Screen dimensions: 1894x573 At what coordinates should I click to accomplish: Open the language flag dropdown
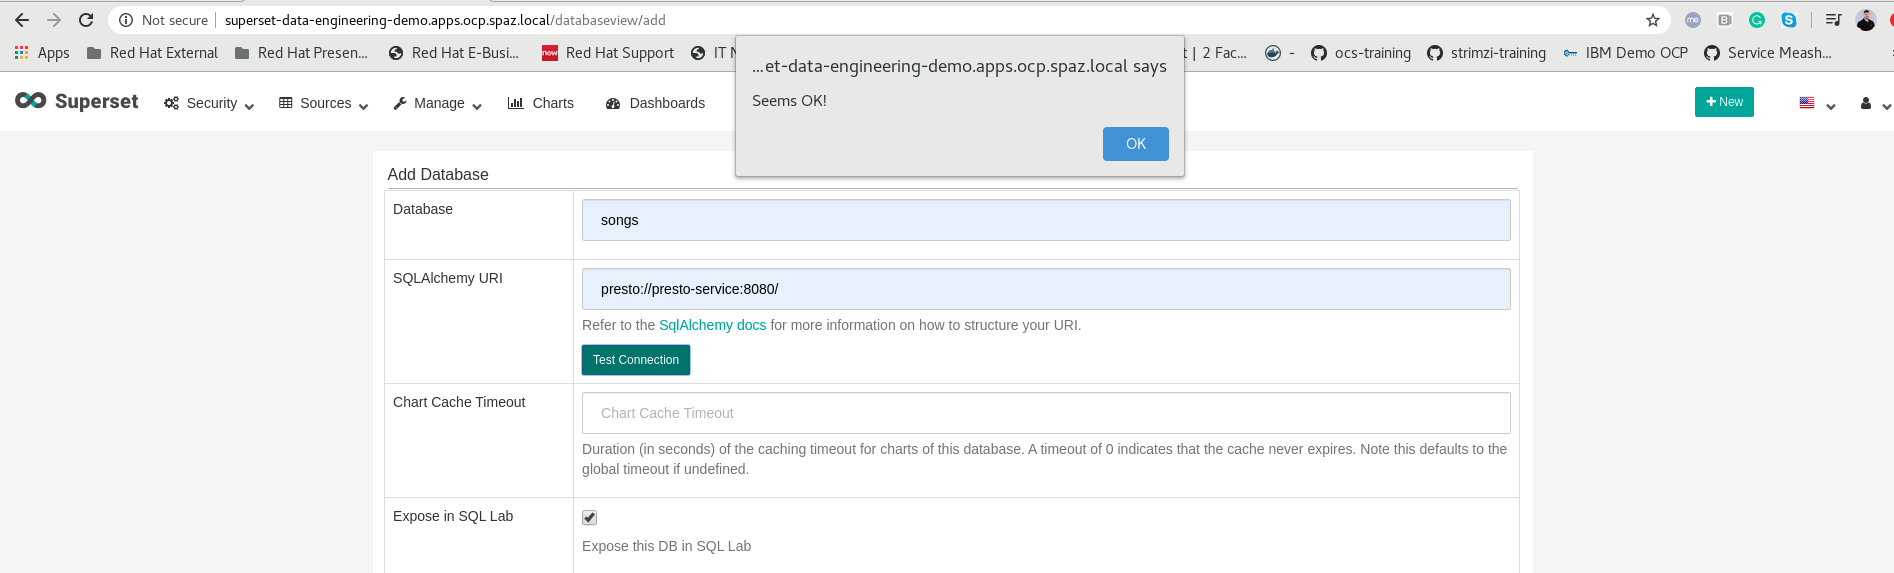click(1816, 103)
